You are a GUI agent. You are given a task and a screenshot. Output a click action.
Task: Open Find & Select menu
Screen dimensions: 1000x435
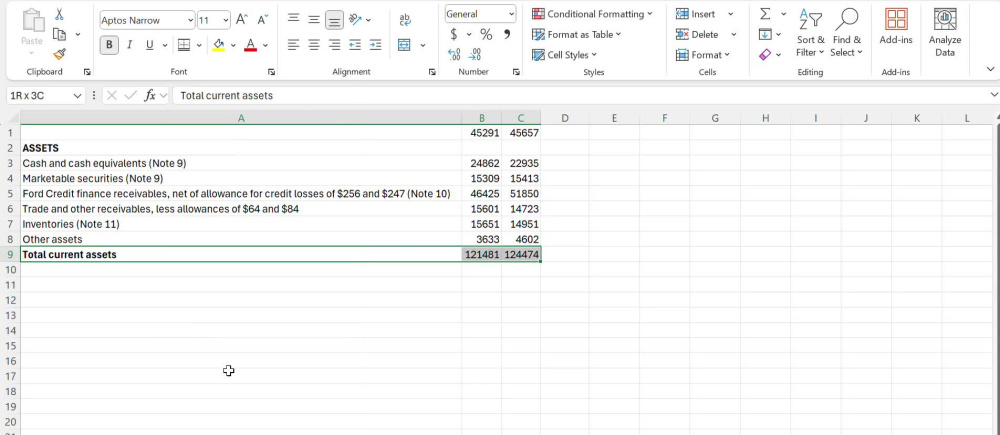[x=847, y=33]
